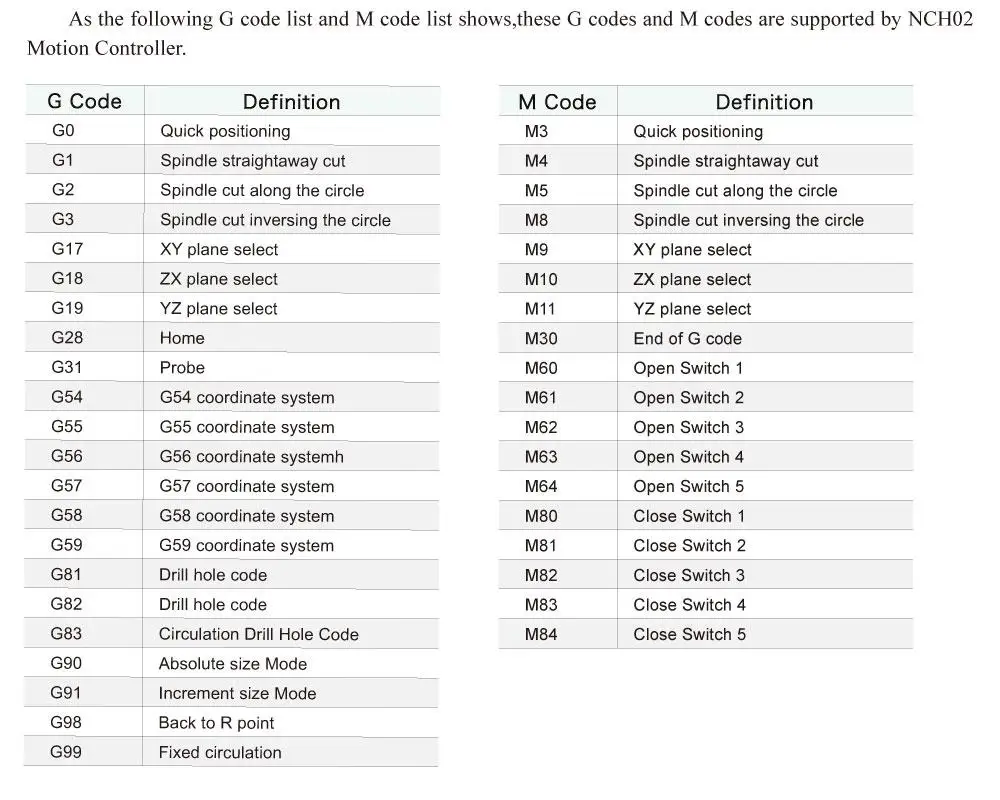Select the G28 Home row
The width and height of the screenshot is (1000, 800).
(232, 338)
